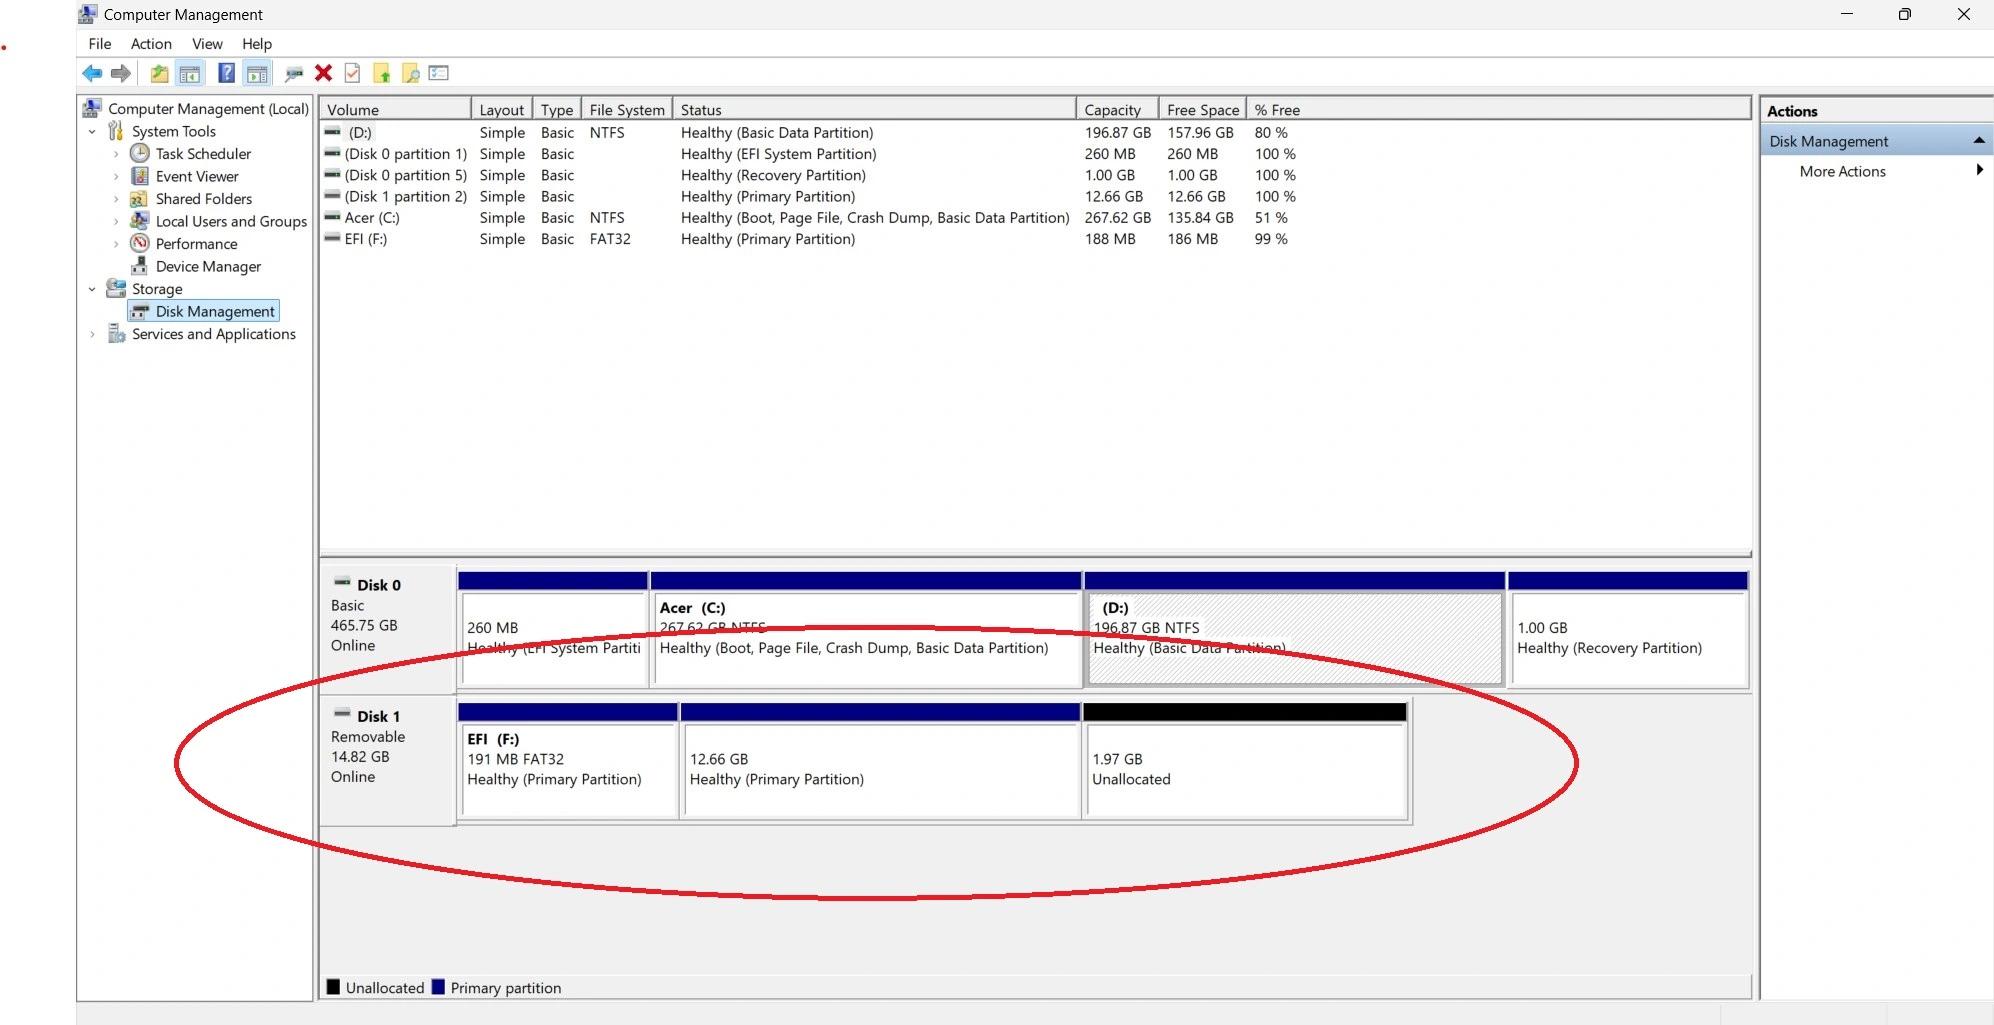The height and width of the screenshot is (1025, 1994).
Task: Select the Acer (C:) partition block
Action: click(x=866, y=630)
